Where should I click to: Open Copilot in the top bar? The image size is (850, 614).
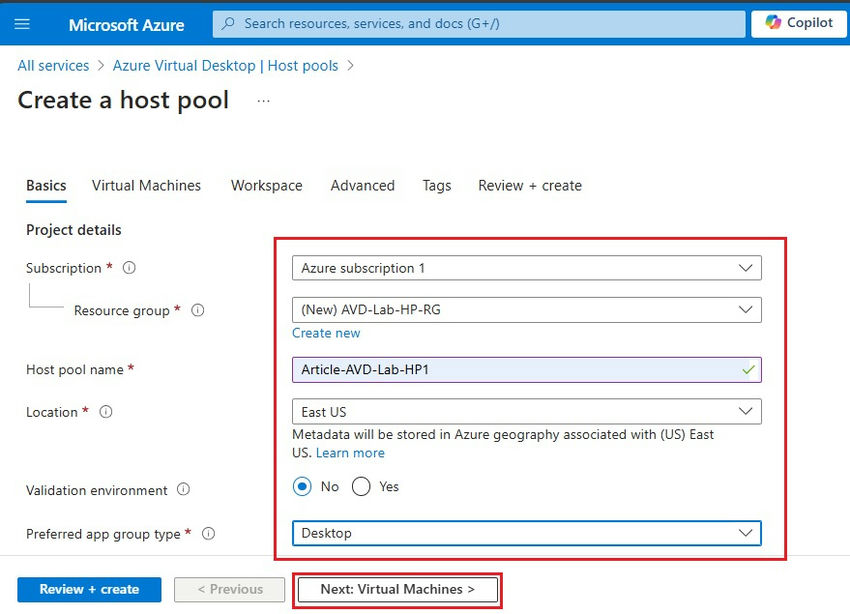(x=797, y=23)
